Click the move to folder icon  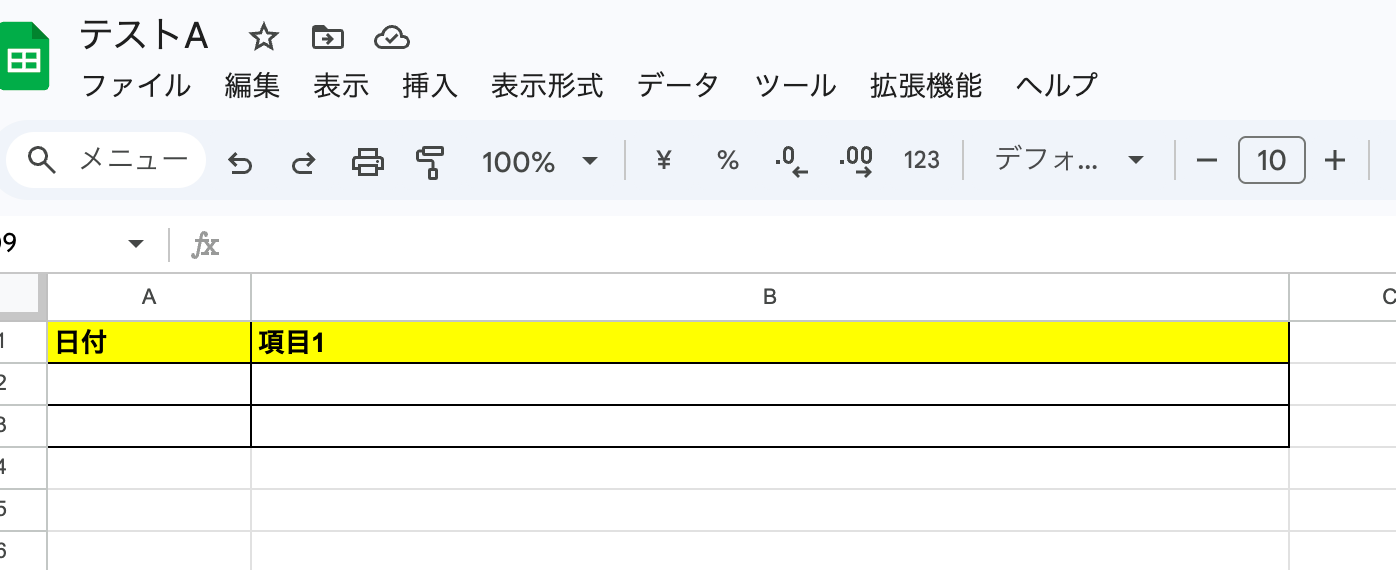[327, 38]
